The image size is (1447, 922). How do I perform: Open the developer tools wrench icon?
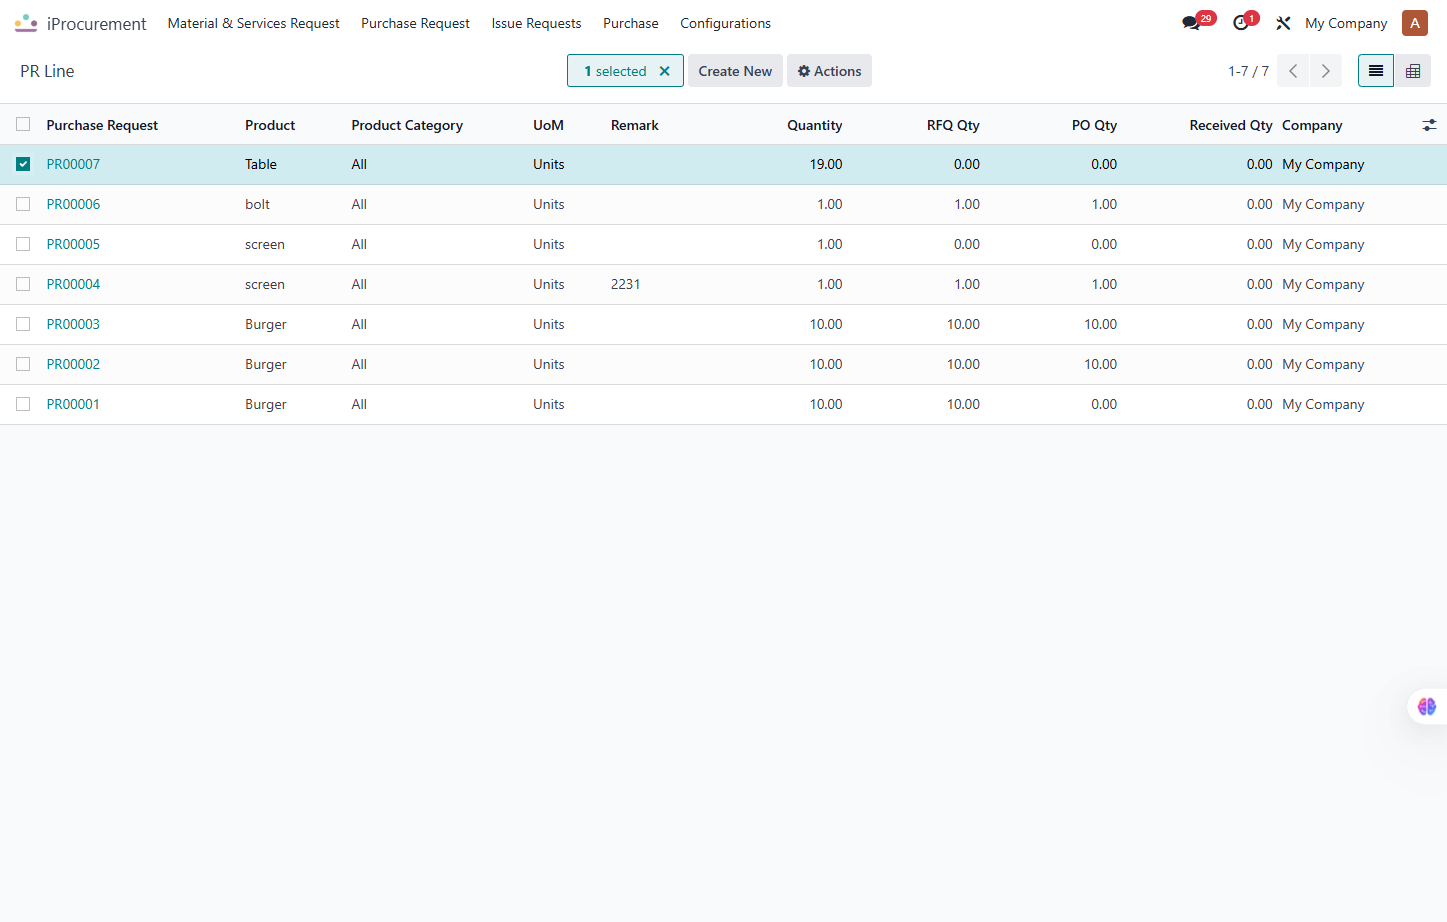(1283, 23)
